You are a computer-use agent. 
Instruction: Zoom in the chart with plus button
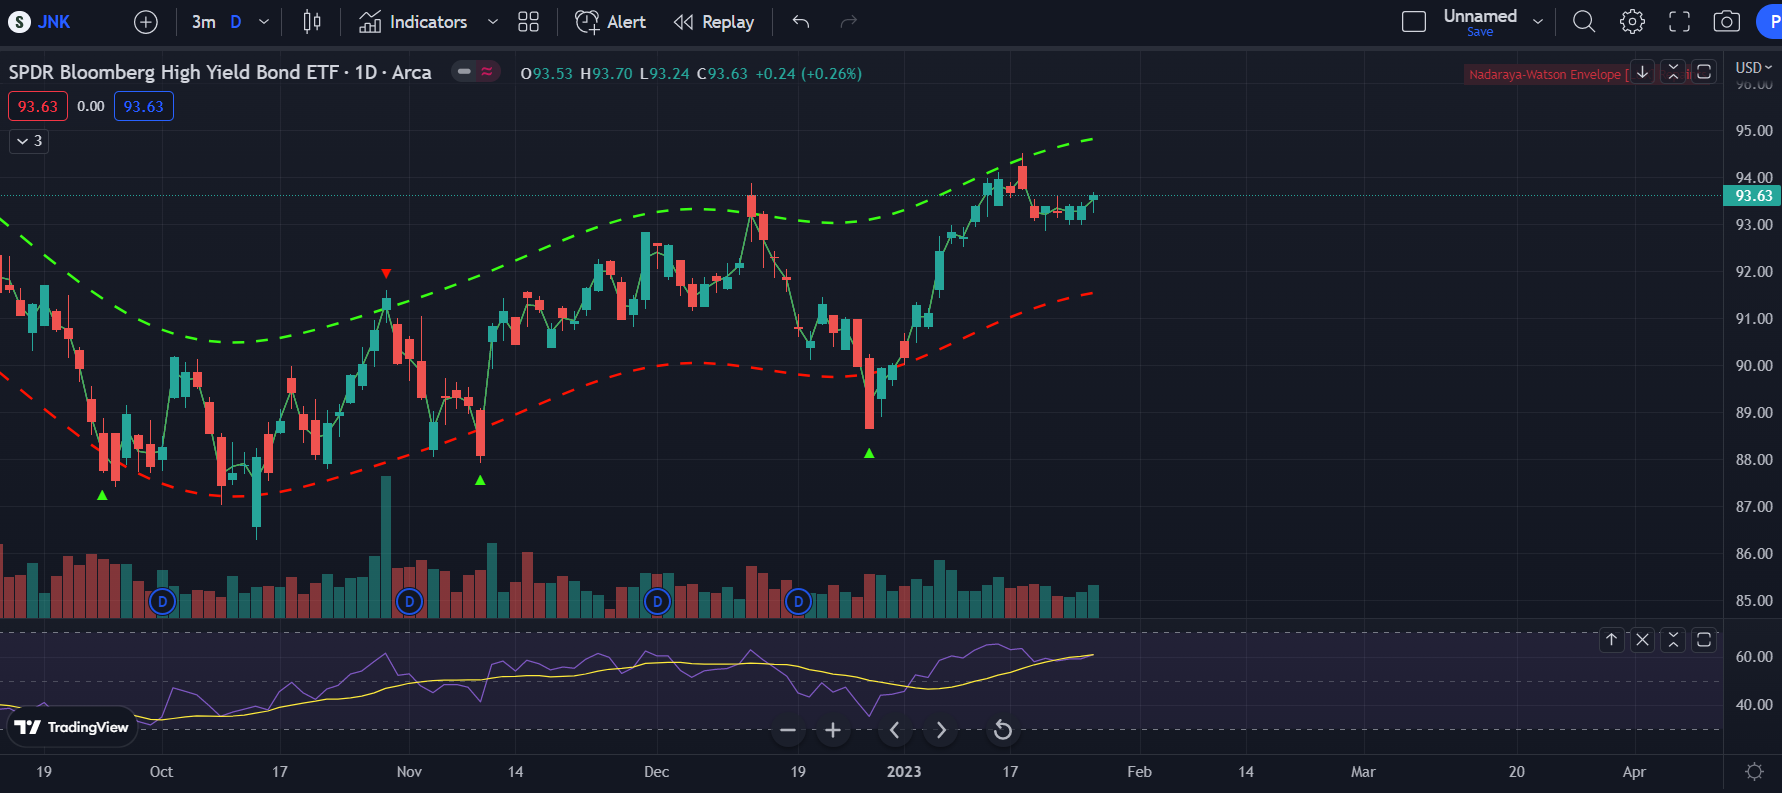pyautogui.click(x=833, y=731)
